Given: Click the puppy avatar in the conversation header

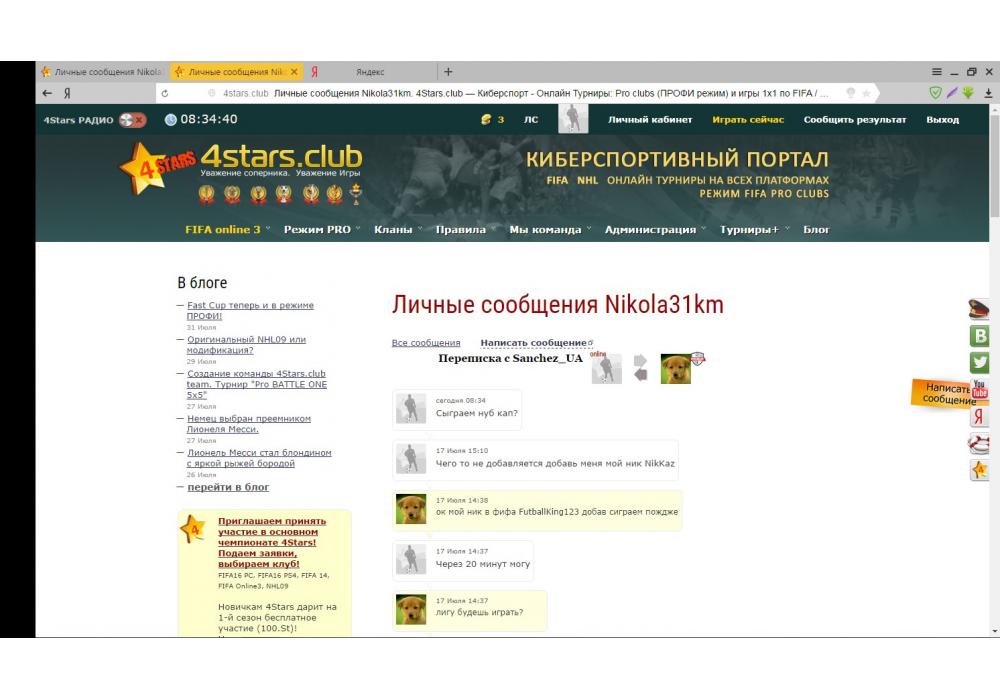Looking at the screenshot, I should point(675,368).
